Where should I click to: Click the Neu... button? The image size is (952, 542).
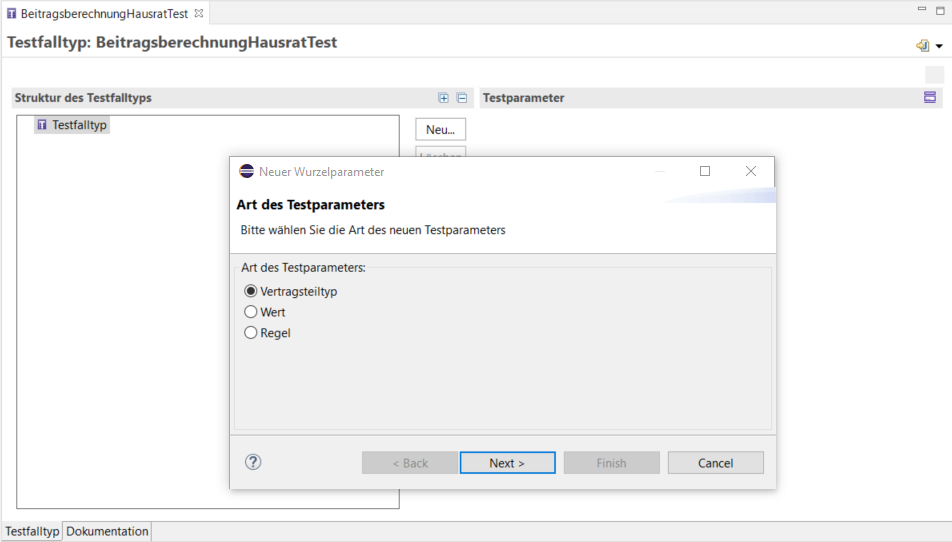(x=440, y=129)
